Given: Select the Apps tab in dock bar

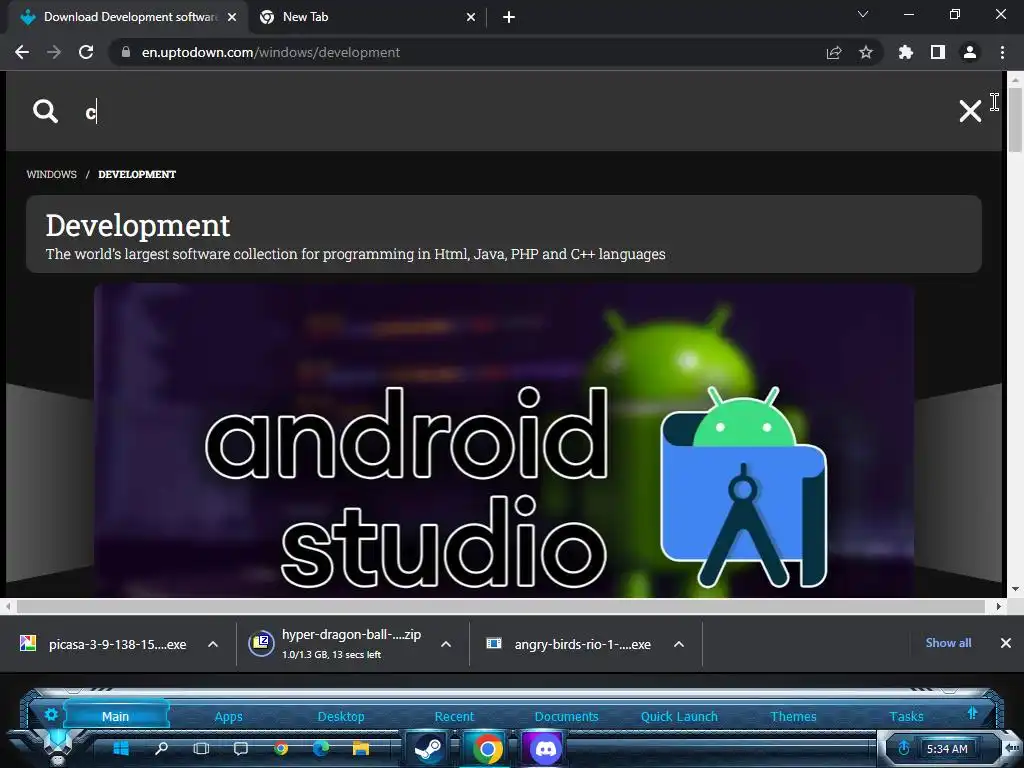Looking at the screenshot, I should pyautogui.click(x=229, y=716).
